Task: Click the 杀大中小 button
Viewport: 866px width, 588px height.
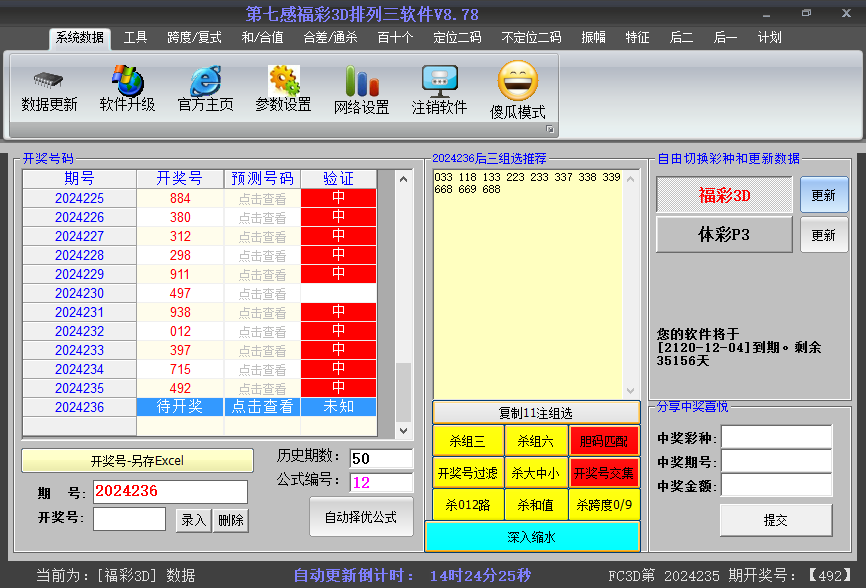Action: [536, 473]
